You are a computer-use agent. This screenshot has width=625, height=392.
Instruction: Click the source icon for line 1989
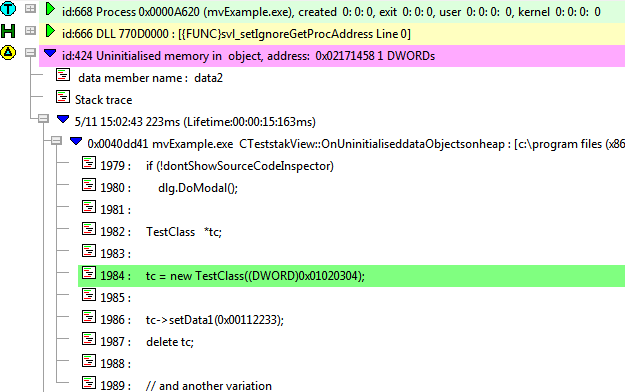click(89, 382)
